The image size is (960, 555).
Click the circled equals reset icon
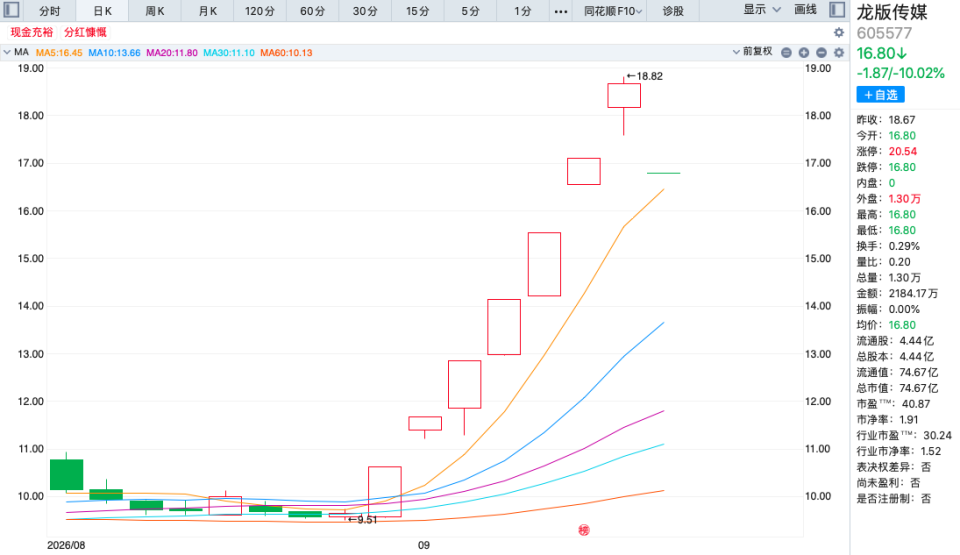pos(787,53)
